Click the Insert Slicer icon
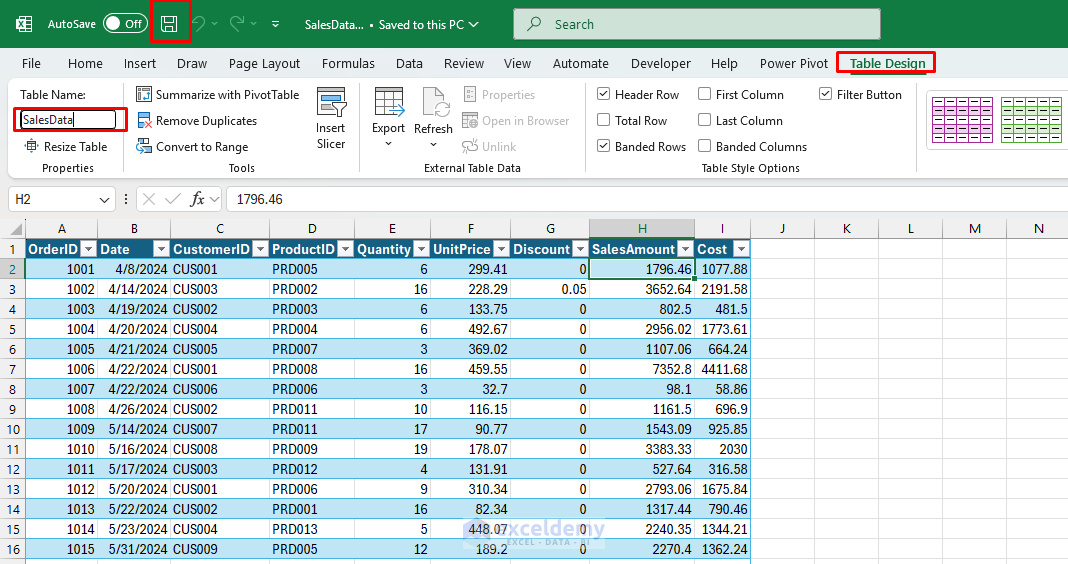The height and width of the screenshot is (564, 1068). click(332, 102)
